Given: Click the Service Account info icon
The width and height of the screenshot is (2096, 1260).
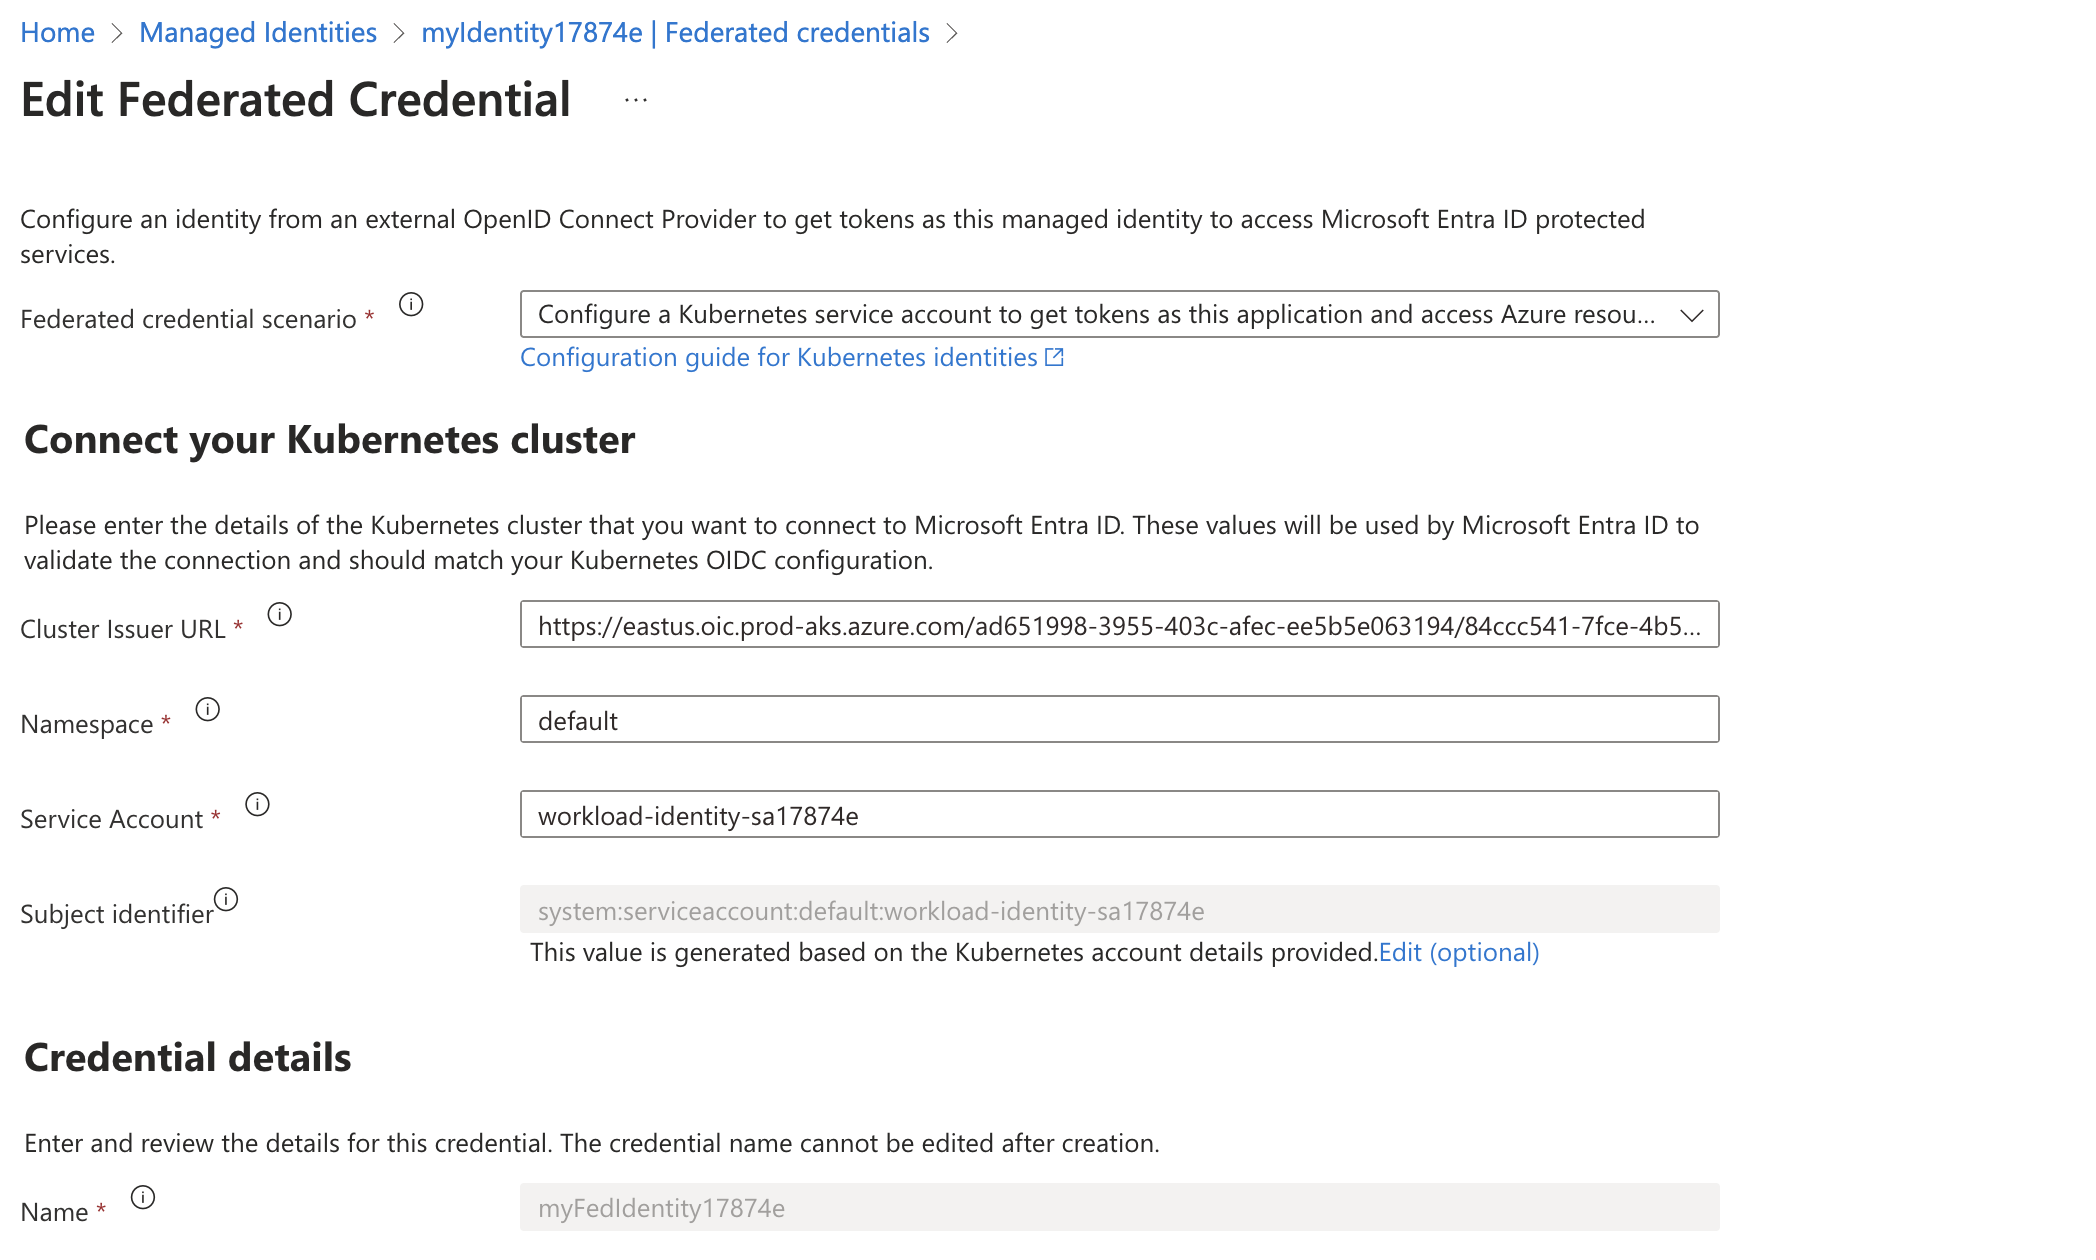Looking at the screenshot, I should tap(258, 804).
